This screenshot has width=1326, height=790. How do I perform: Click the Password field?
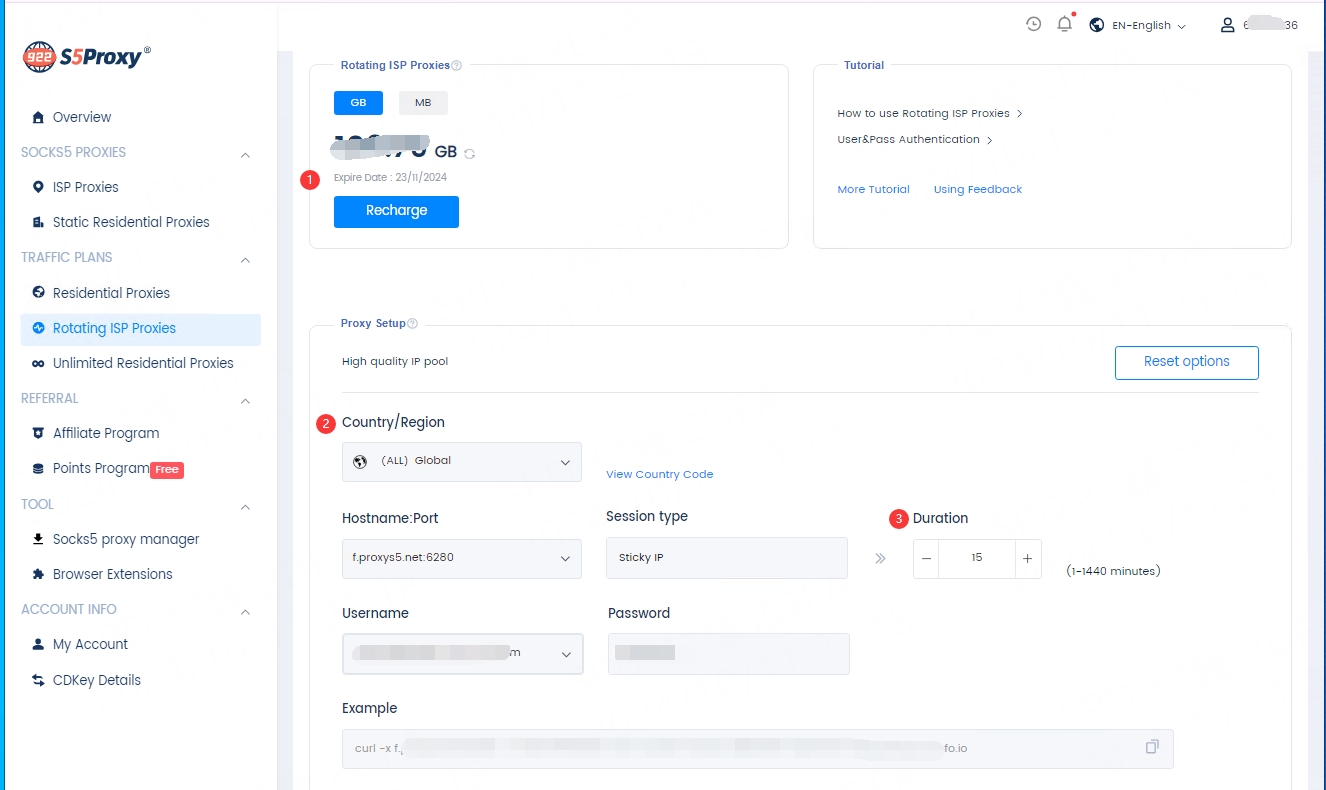728,654
